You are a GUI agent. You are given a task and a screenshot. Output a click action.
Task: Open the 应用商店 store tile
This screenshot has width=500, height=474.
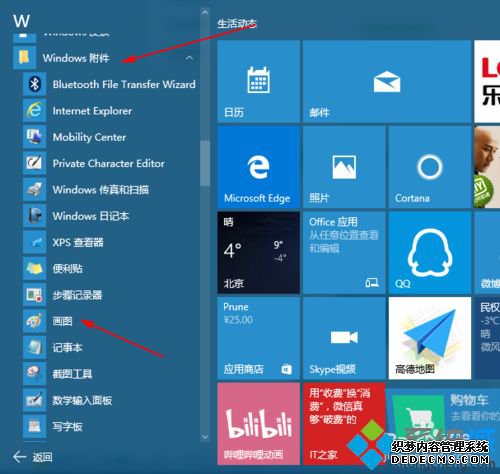[x=259, y=338]
